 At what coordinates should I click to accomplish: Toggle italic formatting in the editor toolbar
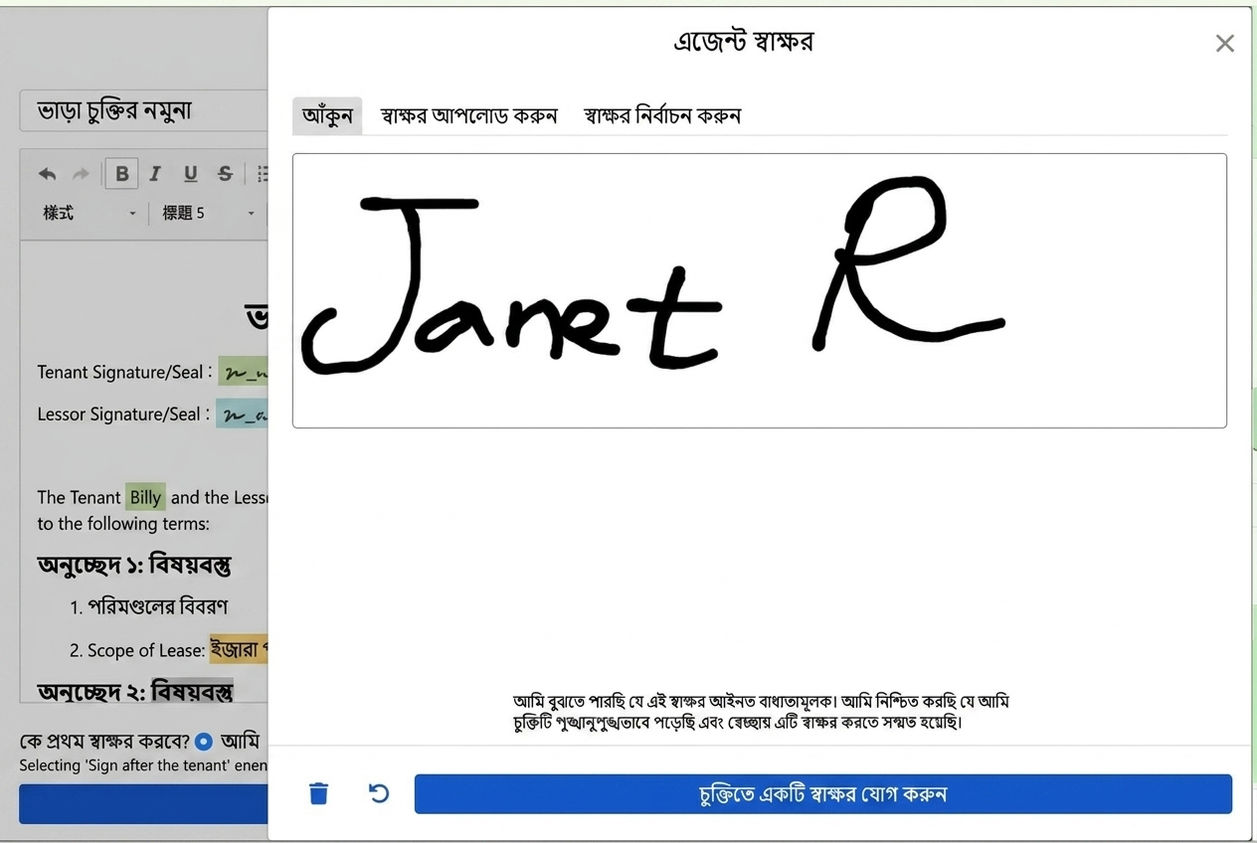click(x=155, y=174)
